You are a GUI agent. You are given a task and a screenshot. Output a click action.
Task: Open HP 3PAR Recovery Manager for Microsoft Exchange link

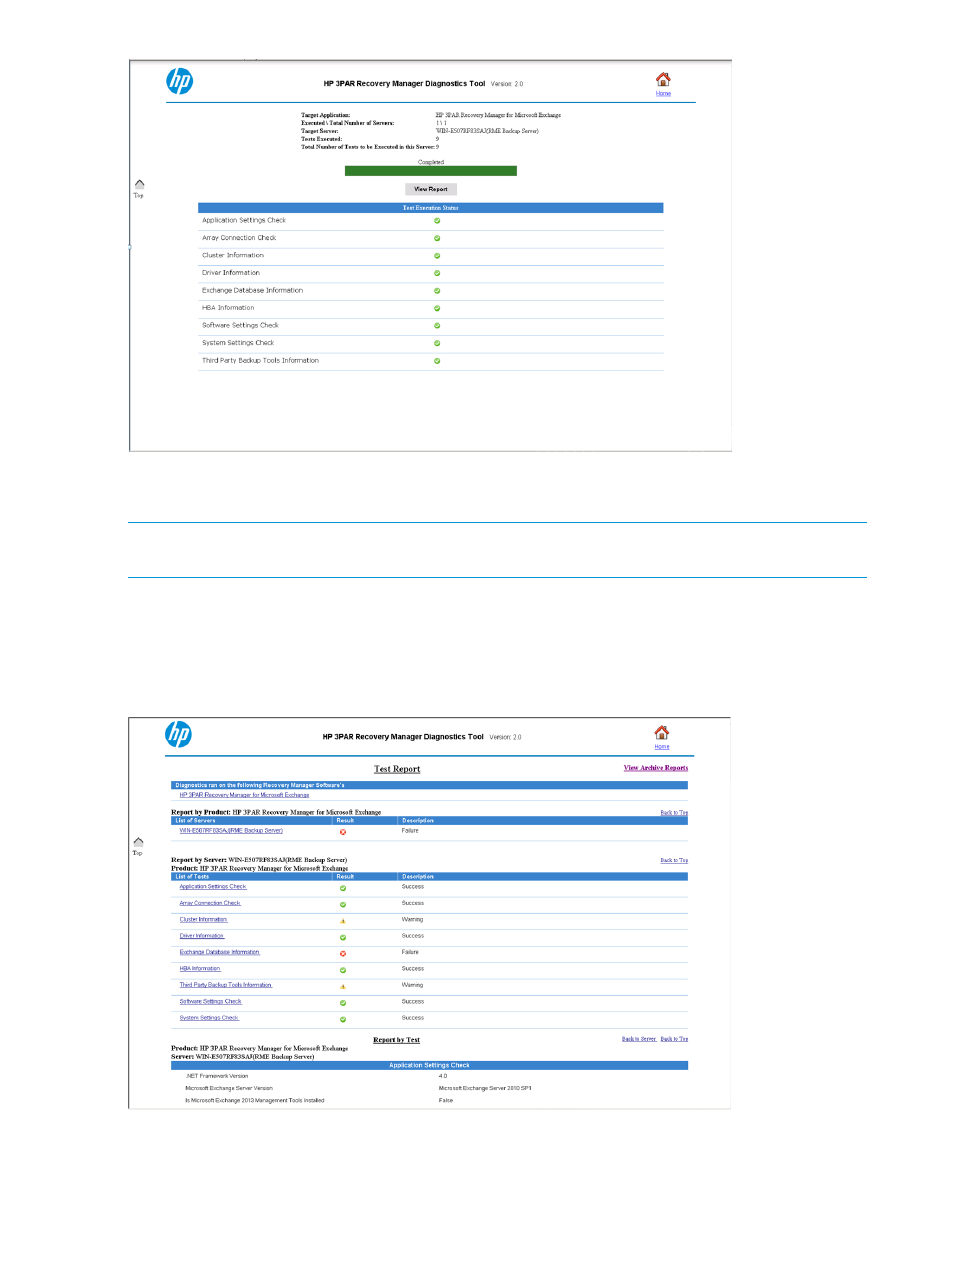click(x=244, y=795)
